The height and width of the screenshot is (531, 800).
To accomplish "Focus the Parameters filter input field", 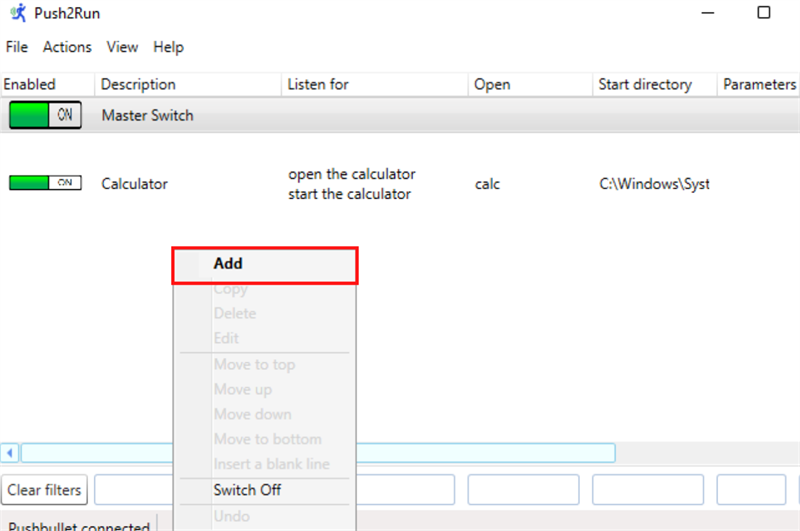I will click(x=751, y=490).
